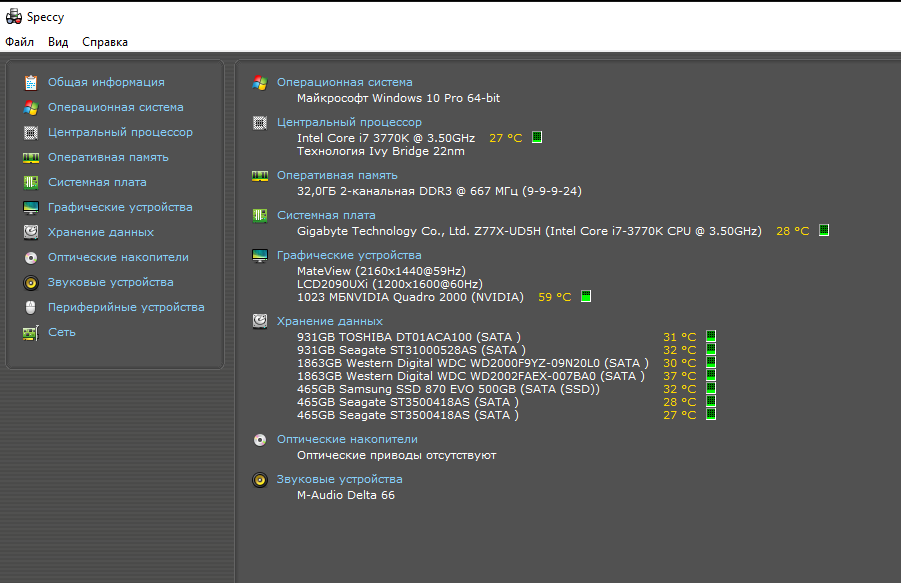Click the Майкрософт Windows 10 Pro 64-bit text
Viewport: 901px width, 583px height.
398,98
